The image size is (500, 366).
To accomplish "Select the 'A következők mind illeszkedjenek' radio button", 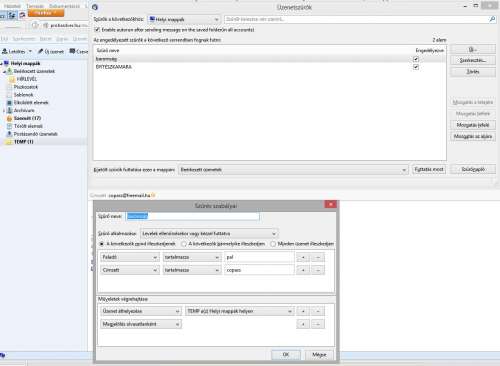I will tap(102, 244).
